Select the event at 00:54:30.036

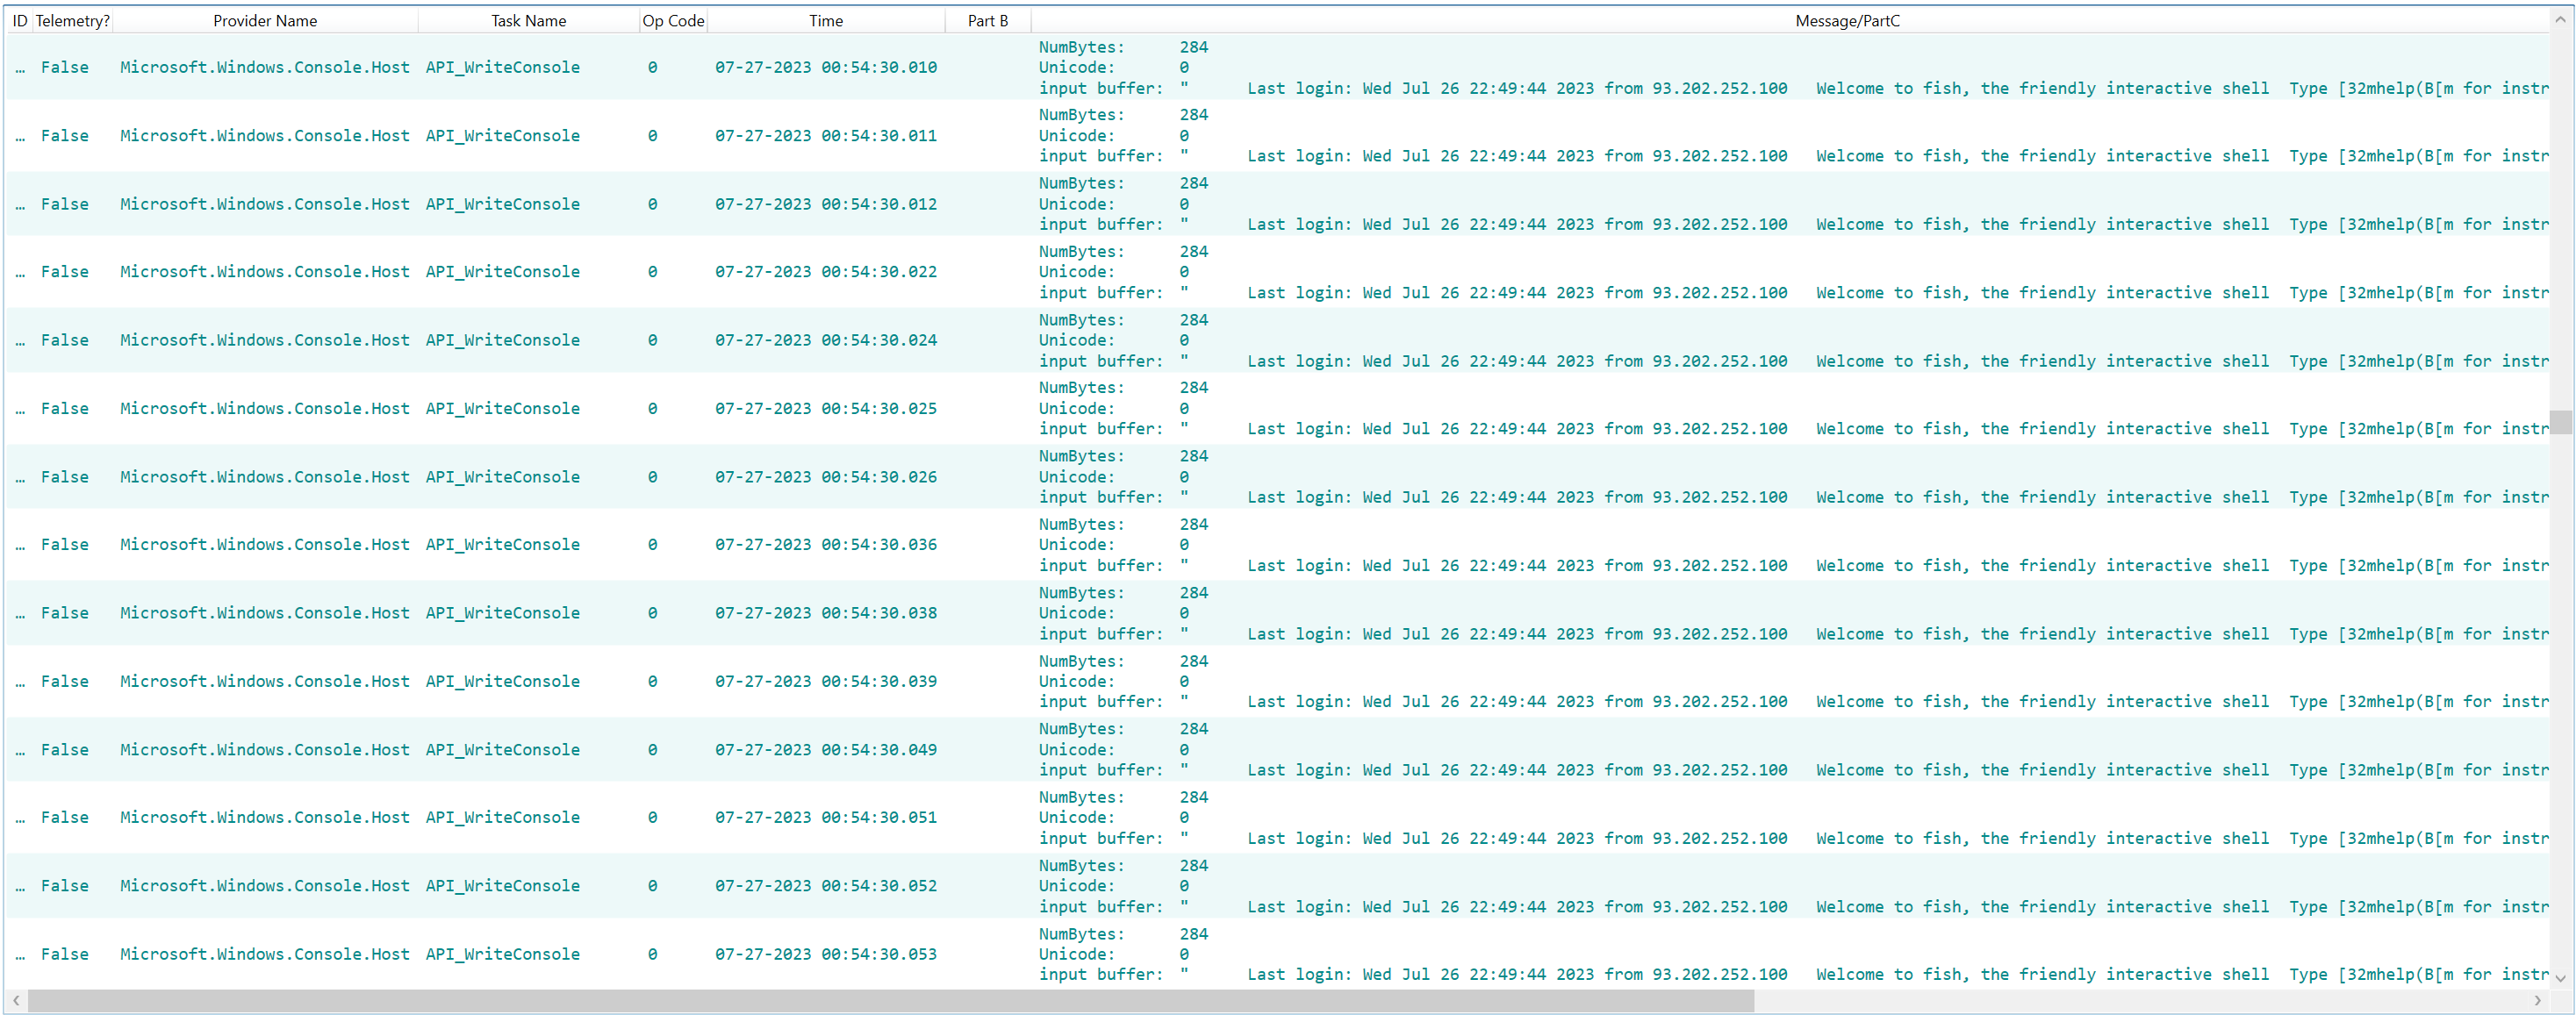point(825,545)
